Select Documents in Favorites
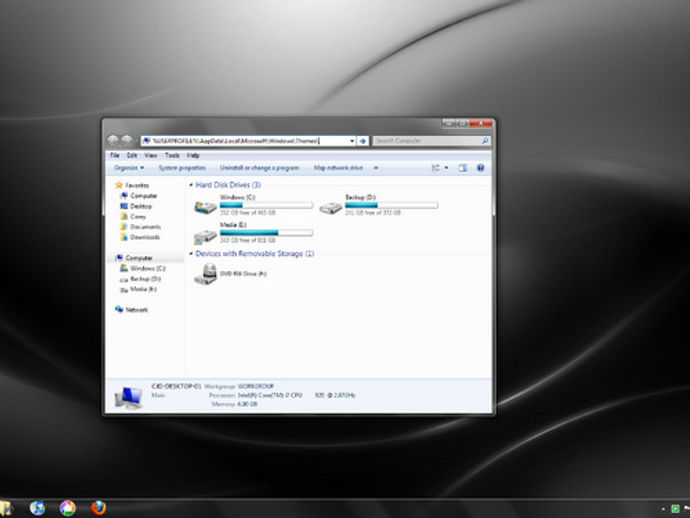Screen dimensions: 690x518 (145, 227)
